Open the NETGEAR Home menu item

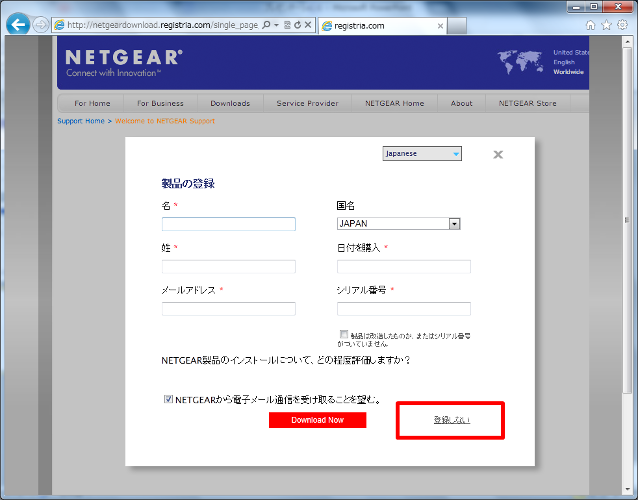pyautogui.click(x=395, y=103)
